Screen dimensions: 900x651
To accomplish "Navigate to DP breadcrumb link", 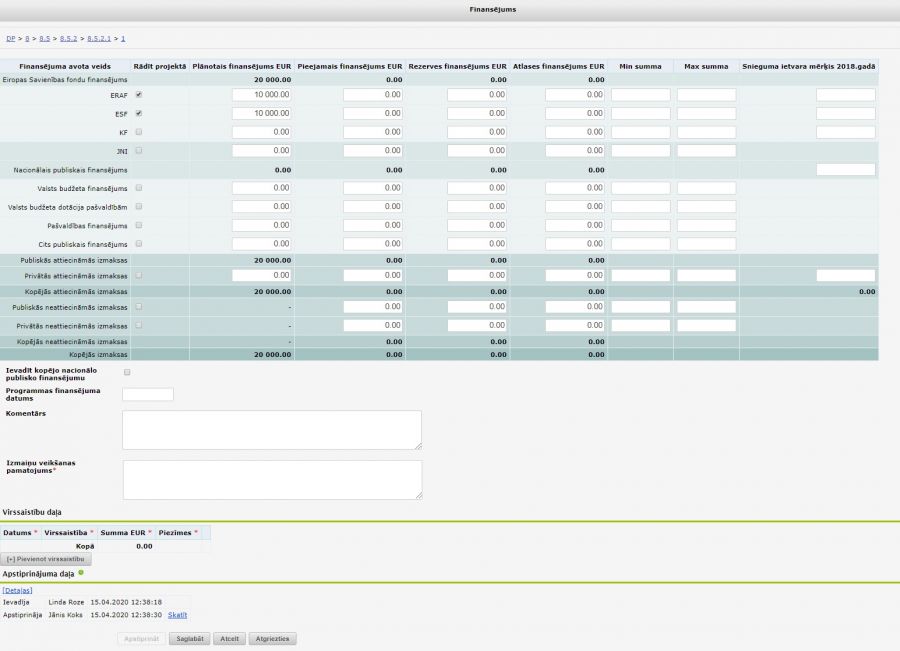I will tap(10, 38).
